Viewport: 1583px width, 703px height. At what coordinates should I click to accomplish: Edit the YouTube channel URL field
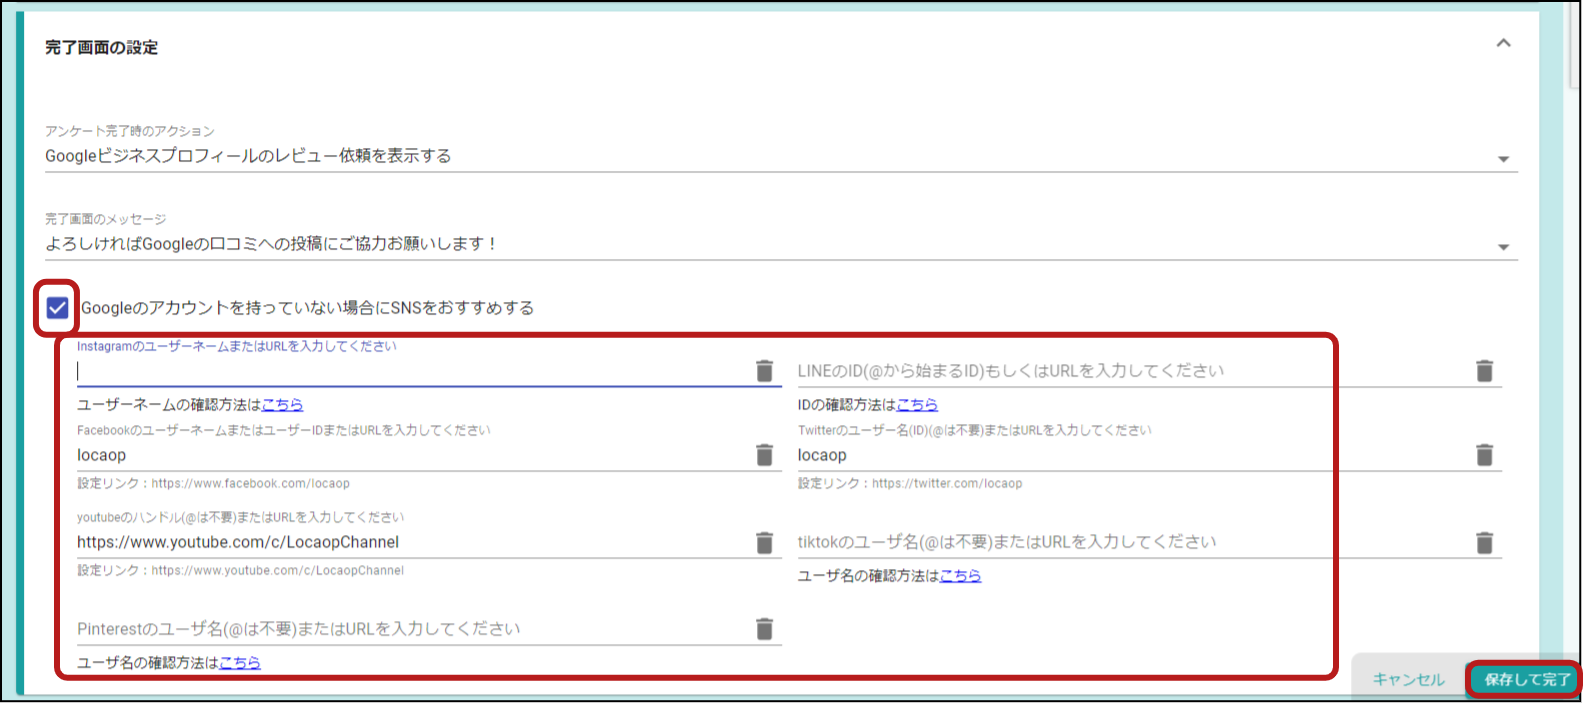coord(414,542)
